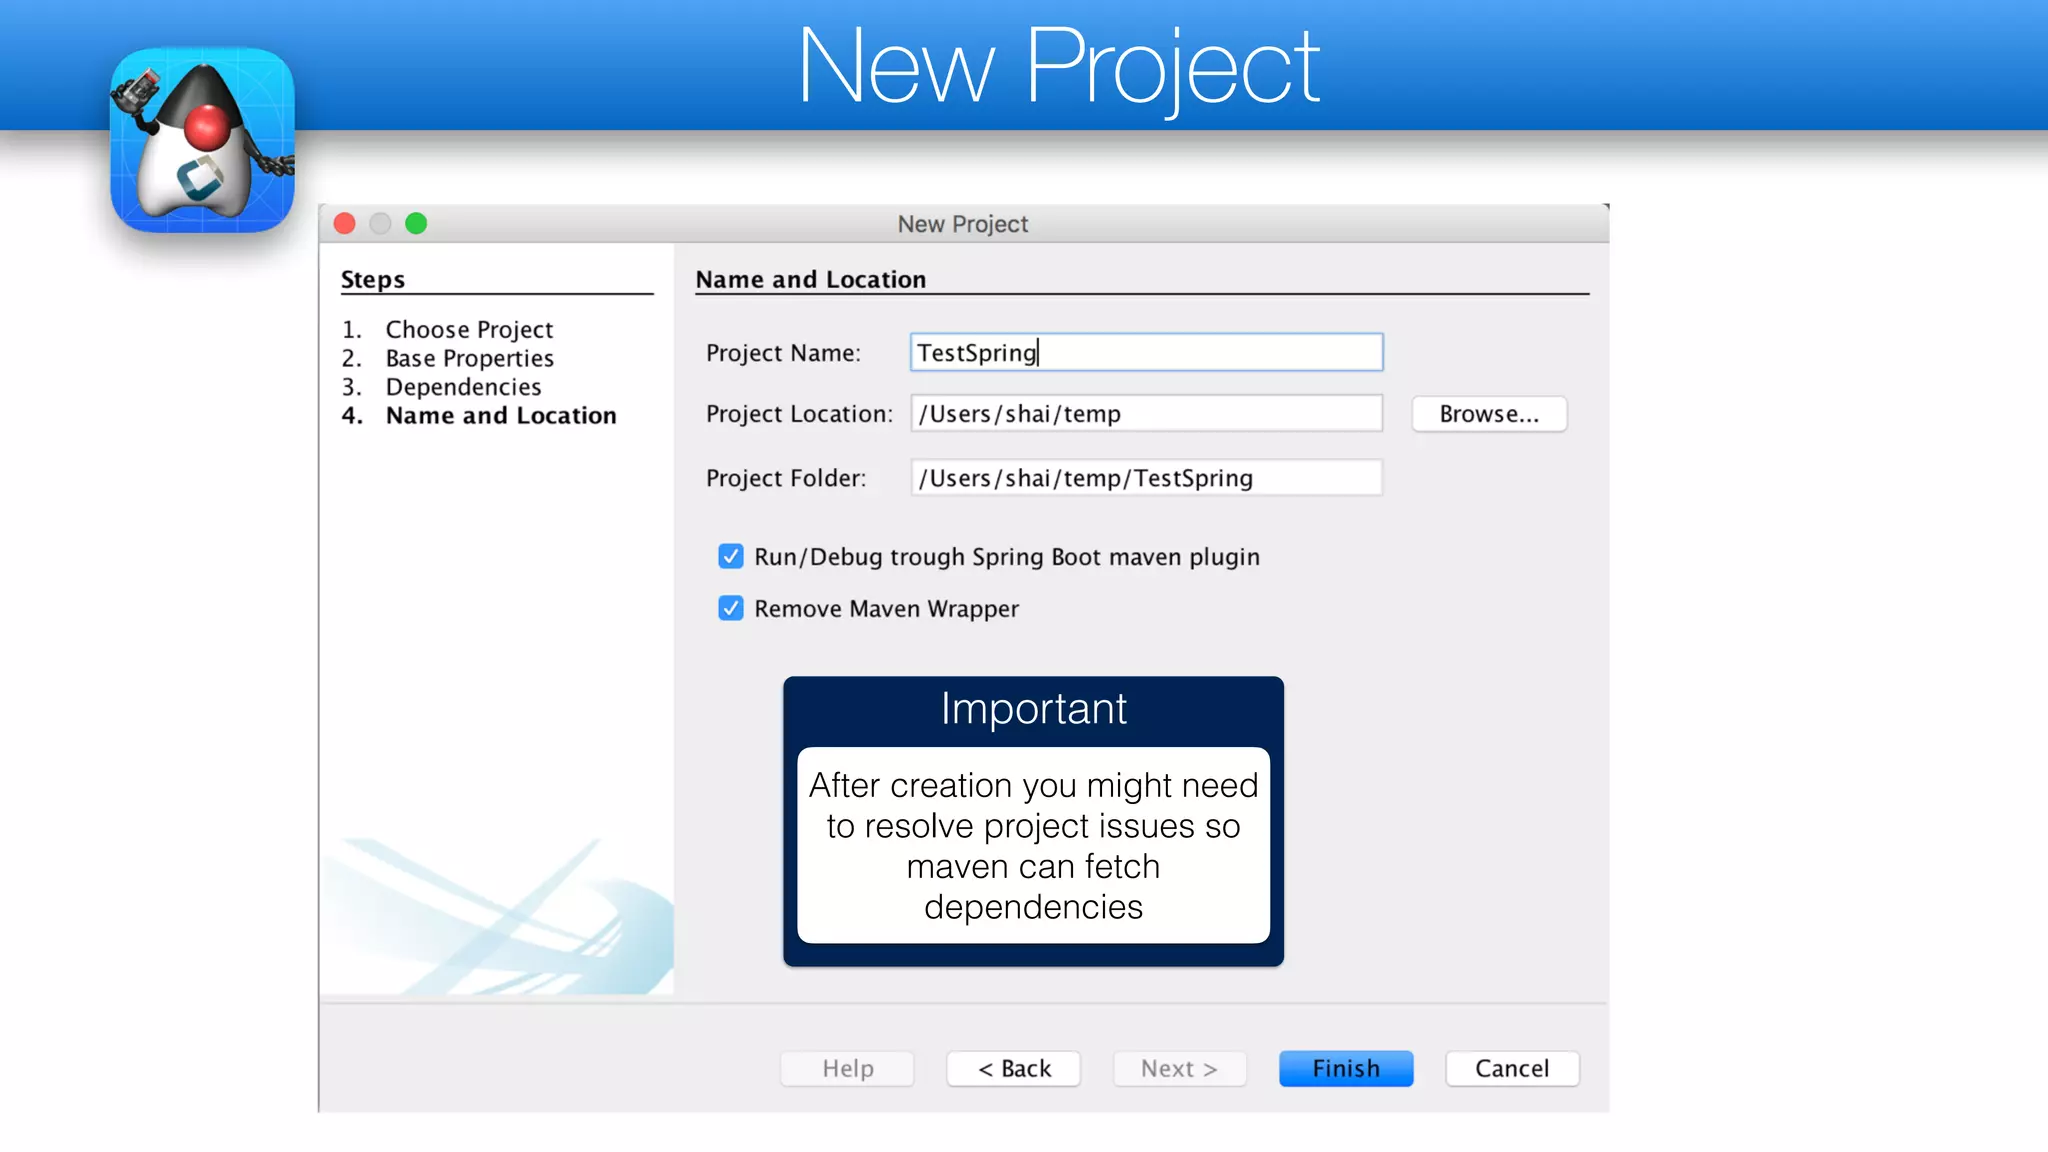
Task: Click the Project Location field
Action: pyautogui.click(x=1146, y=414)
